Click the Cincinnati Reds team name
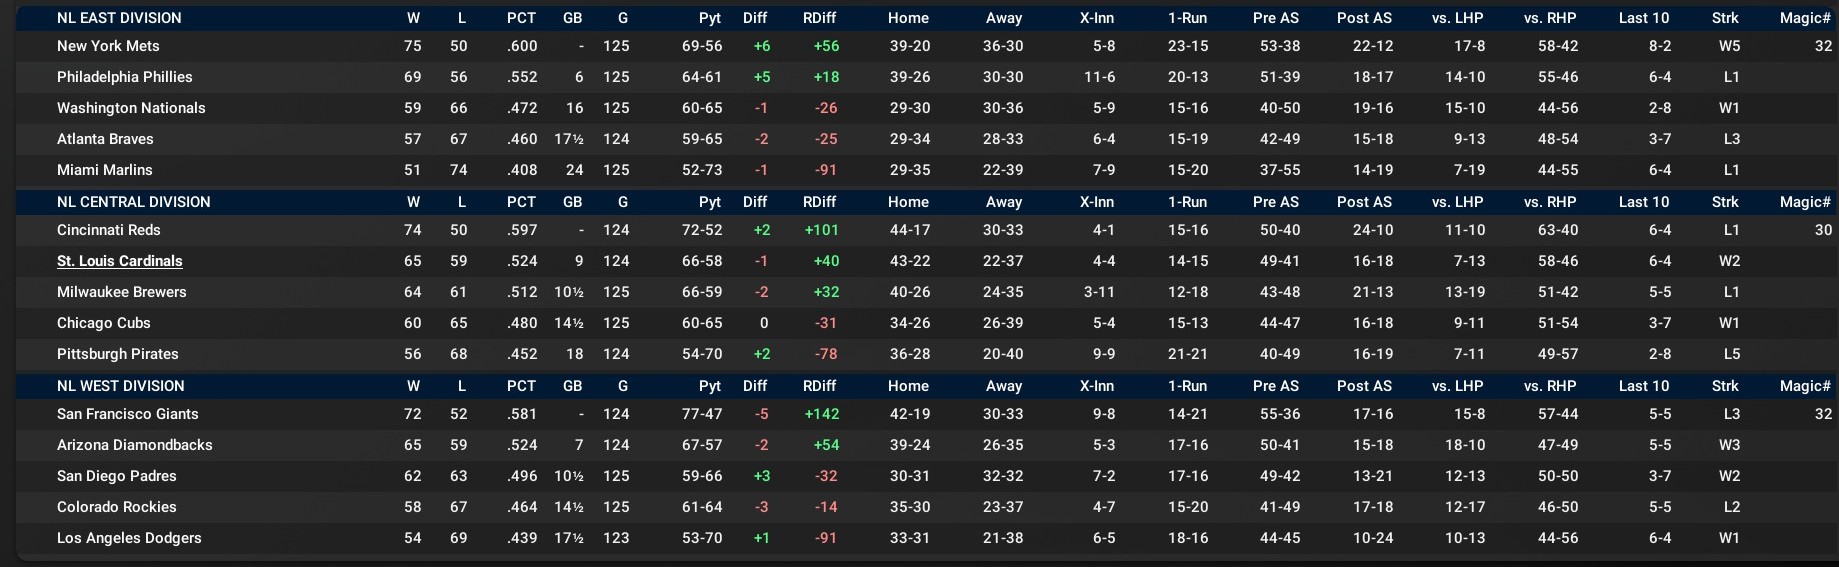The width and height of the screenshot is (1839, 567). (x=108, y=230)
